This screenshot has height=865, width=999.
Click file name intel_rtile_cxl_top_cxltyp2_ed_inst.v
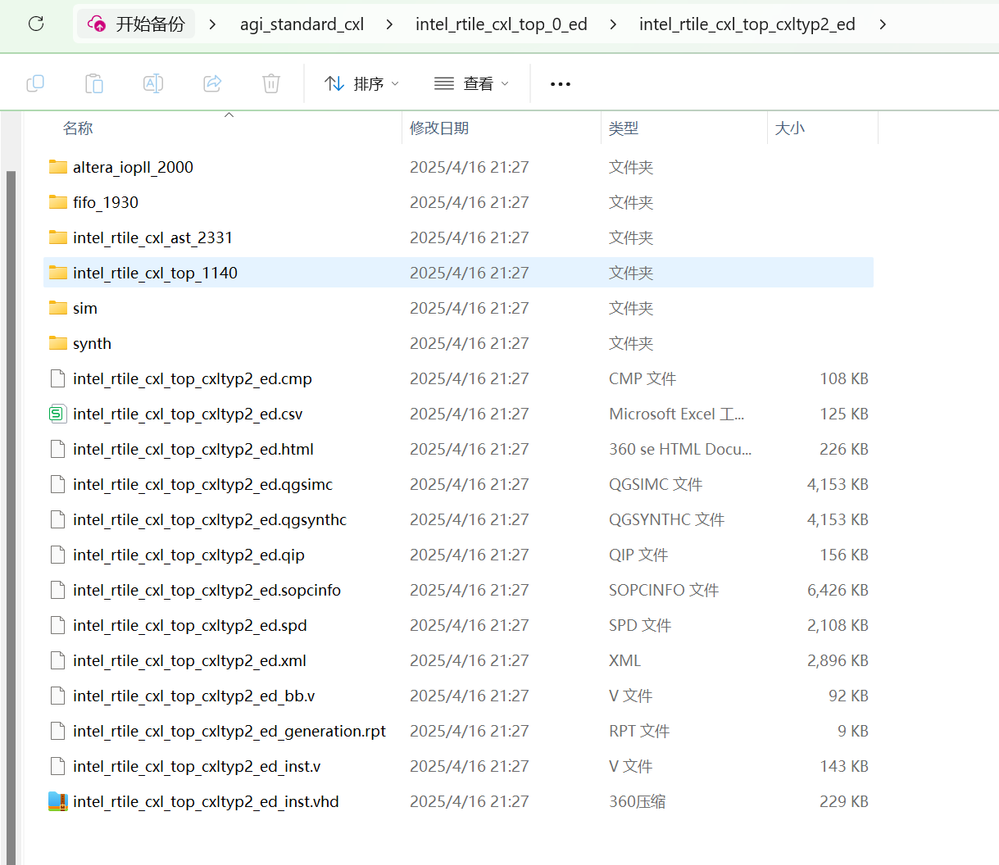[x=196, y=766]
